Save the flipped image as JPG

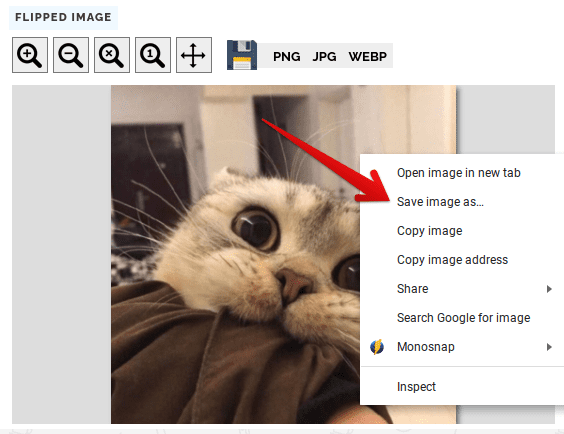coord(324,56)
